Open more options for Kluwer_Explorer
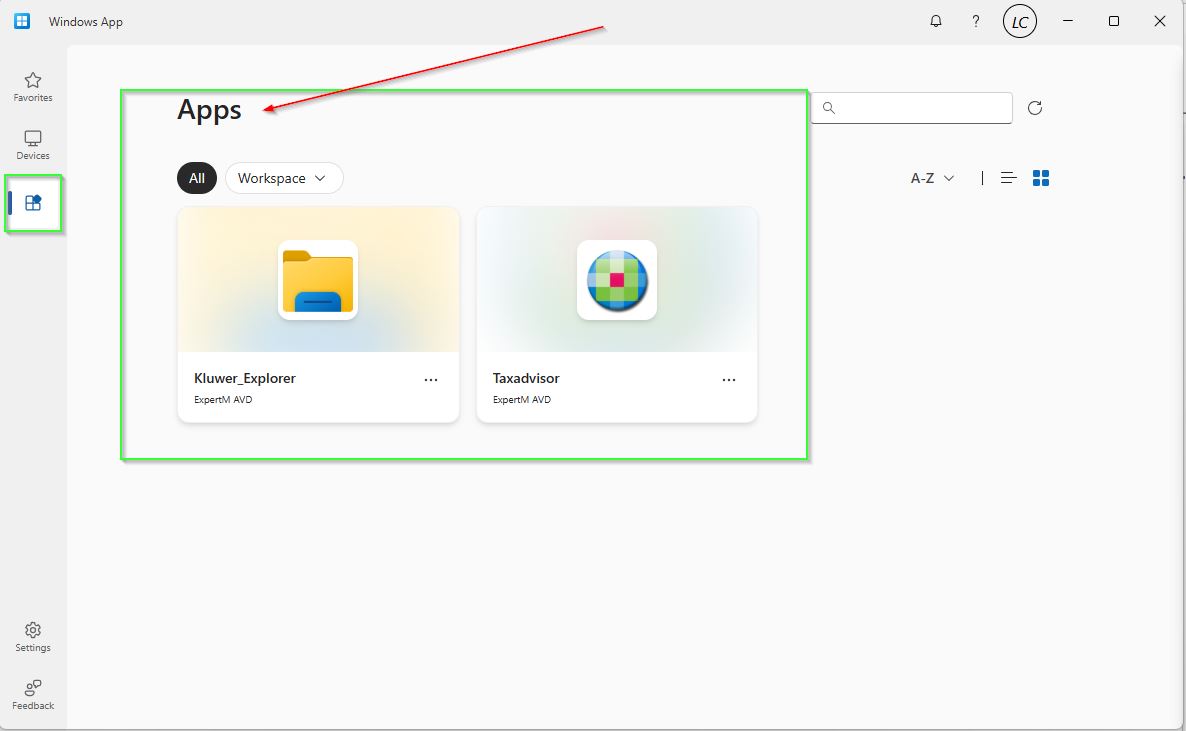Viewport: 1186px width, 731px height. coord(431,380)
